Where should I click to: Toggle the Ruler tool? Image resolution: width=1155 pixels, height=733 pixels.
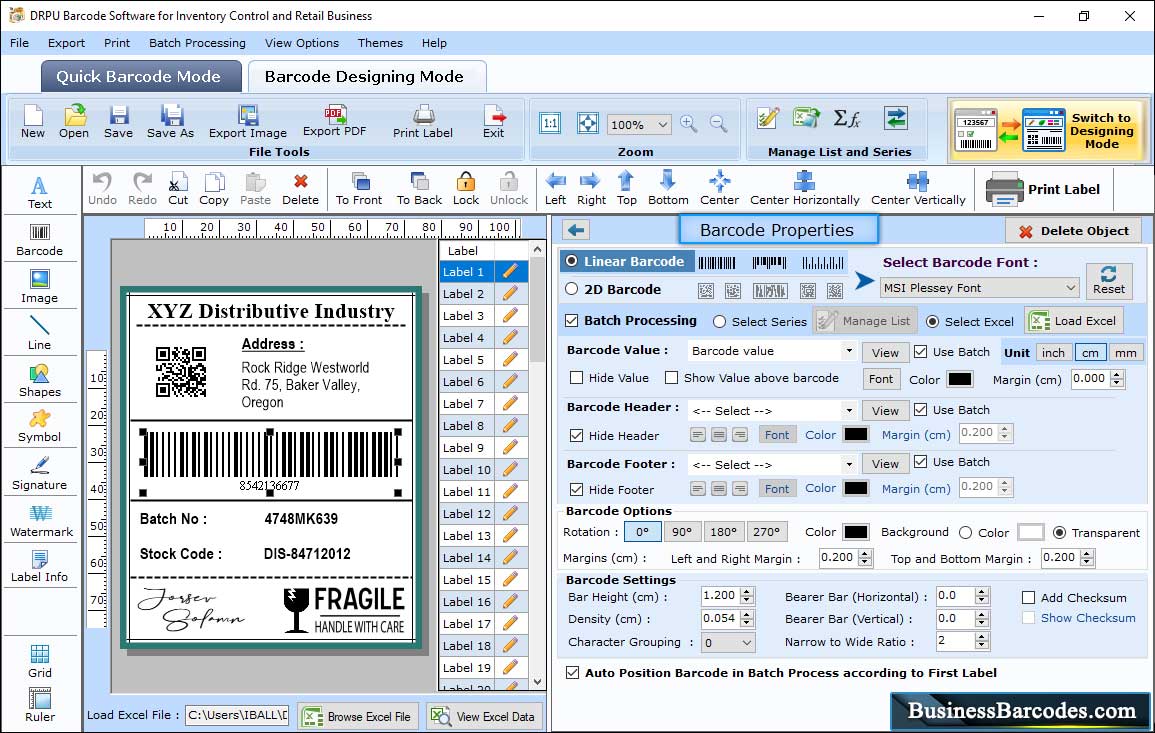(40, 706)
